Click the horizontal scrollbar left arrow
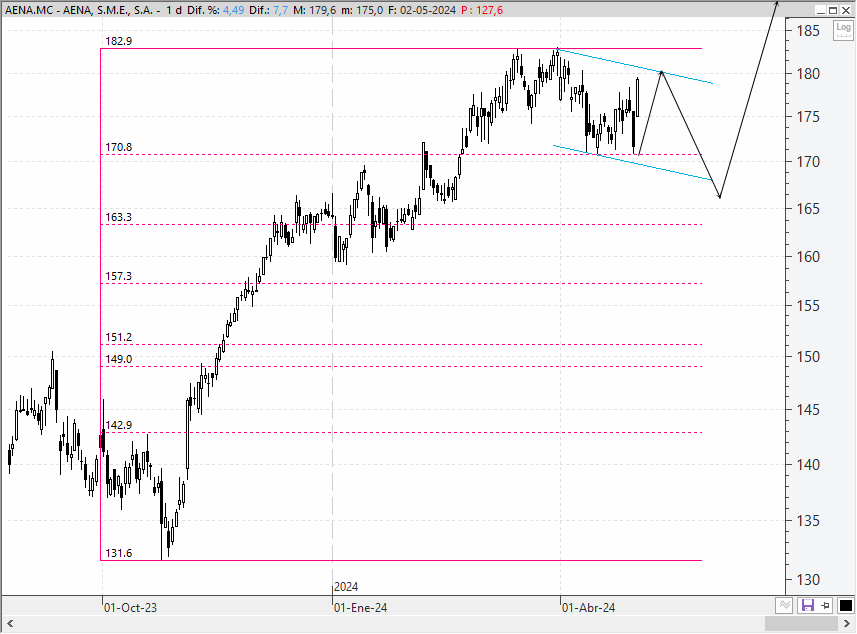 10,624
